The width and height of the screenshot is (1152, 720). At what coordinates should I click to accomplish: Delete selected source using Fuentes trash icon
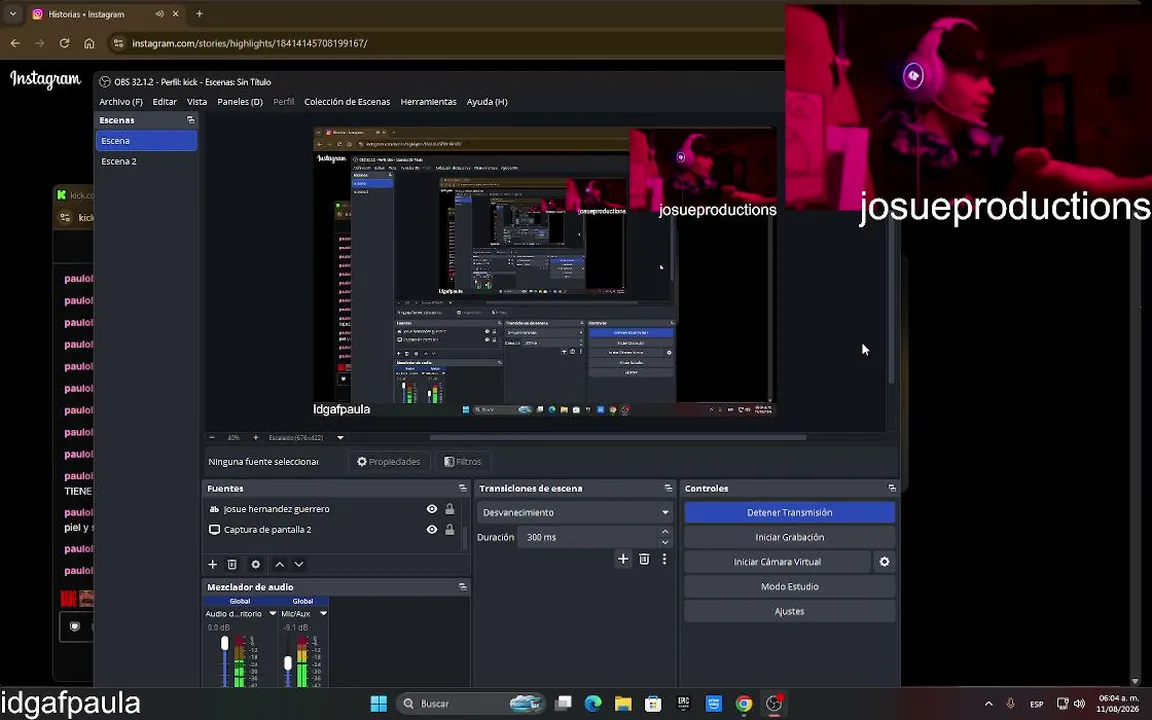coord(232,564)
